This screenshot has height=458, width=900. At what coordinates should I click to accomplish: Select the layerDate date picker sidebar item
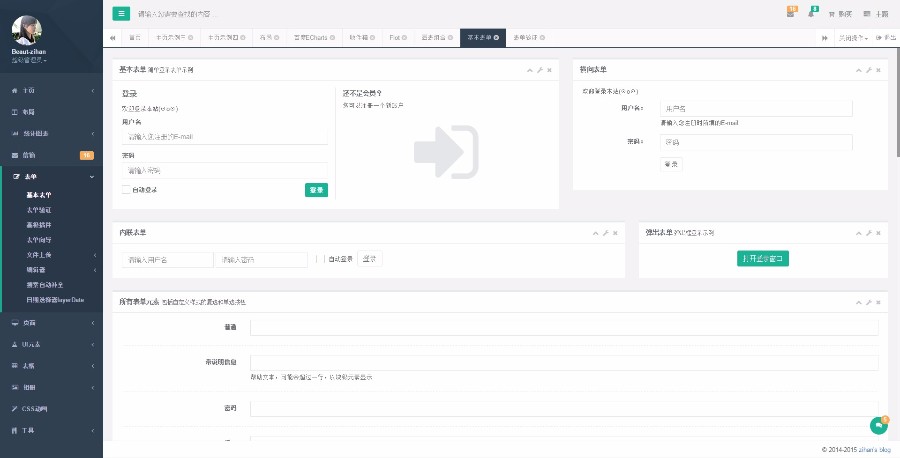coord(55,300)
